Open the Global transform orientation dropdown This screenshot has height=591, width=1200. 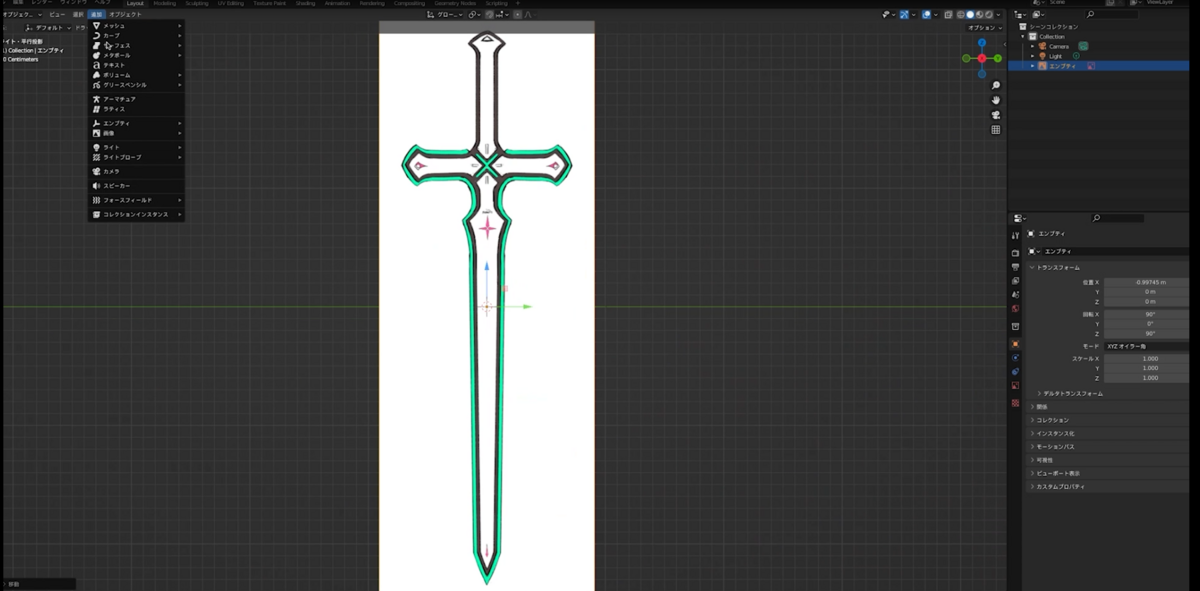[447, 15]
